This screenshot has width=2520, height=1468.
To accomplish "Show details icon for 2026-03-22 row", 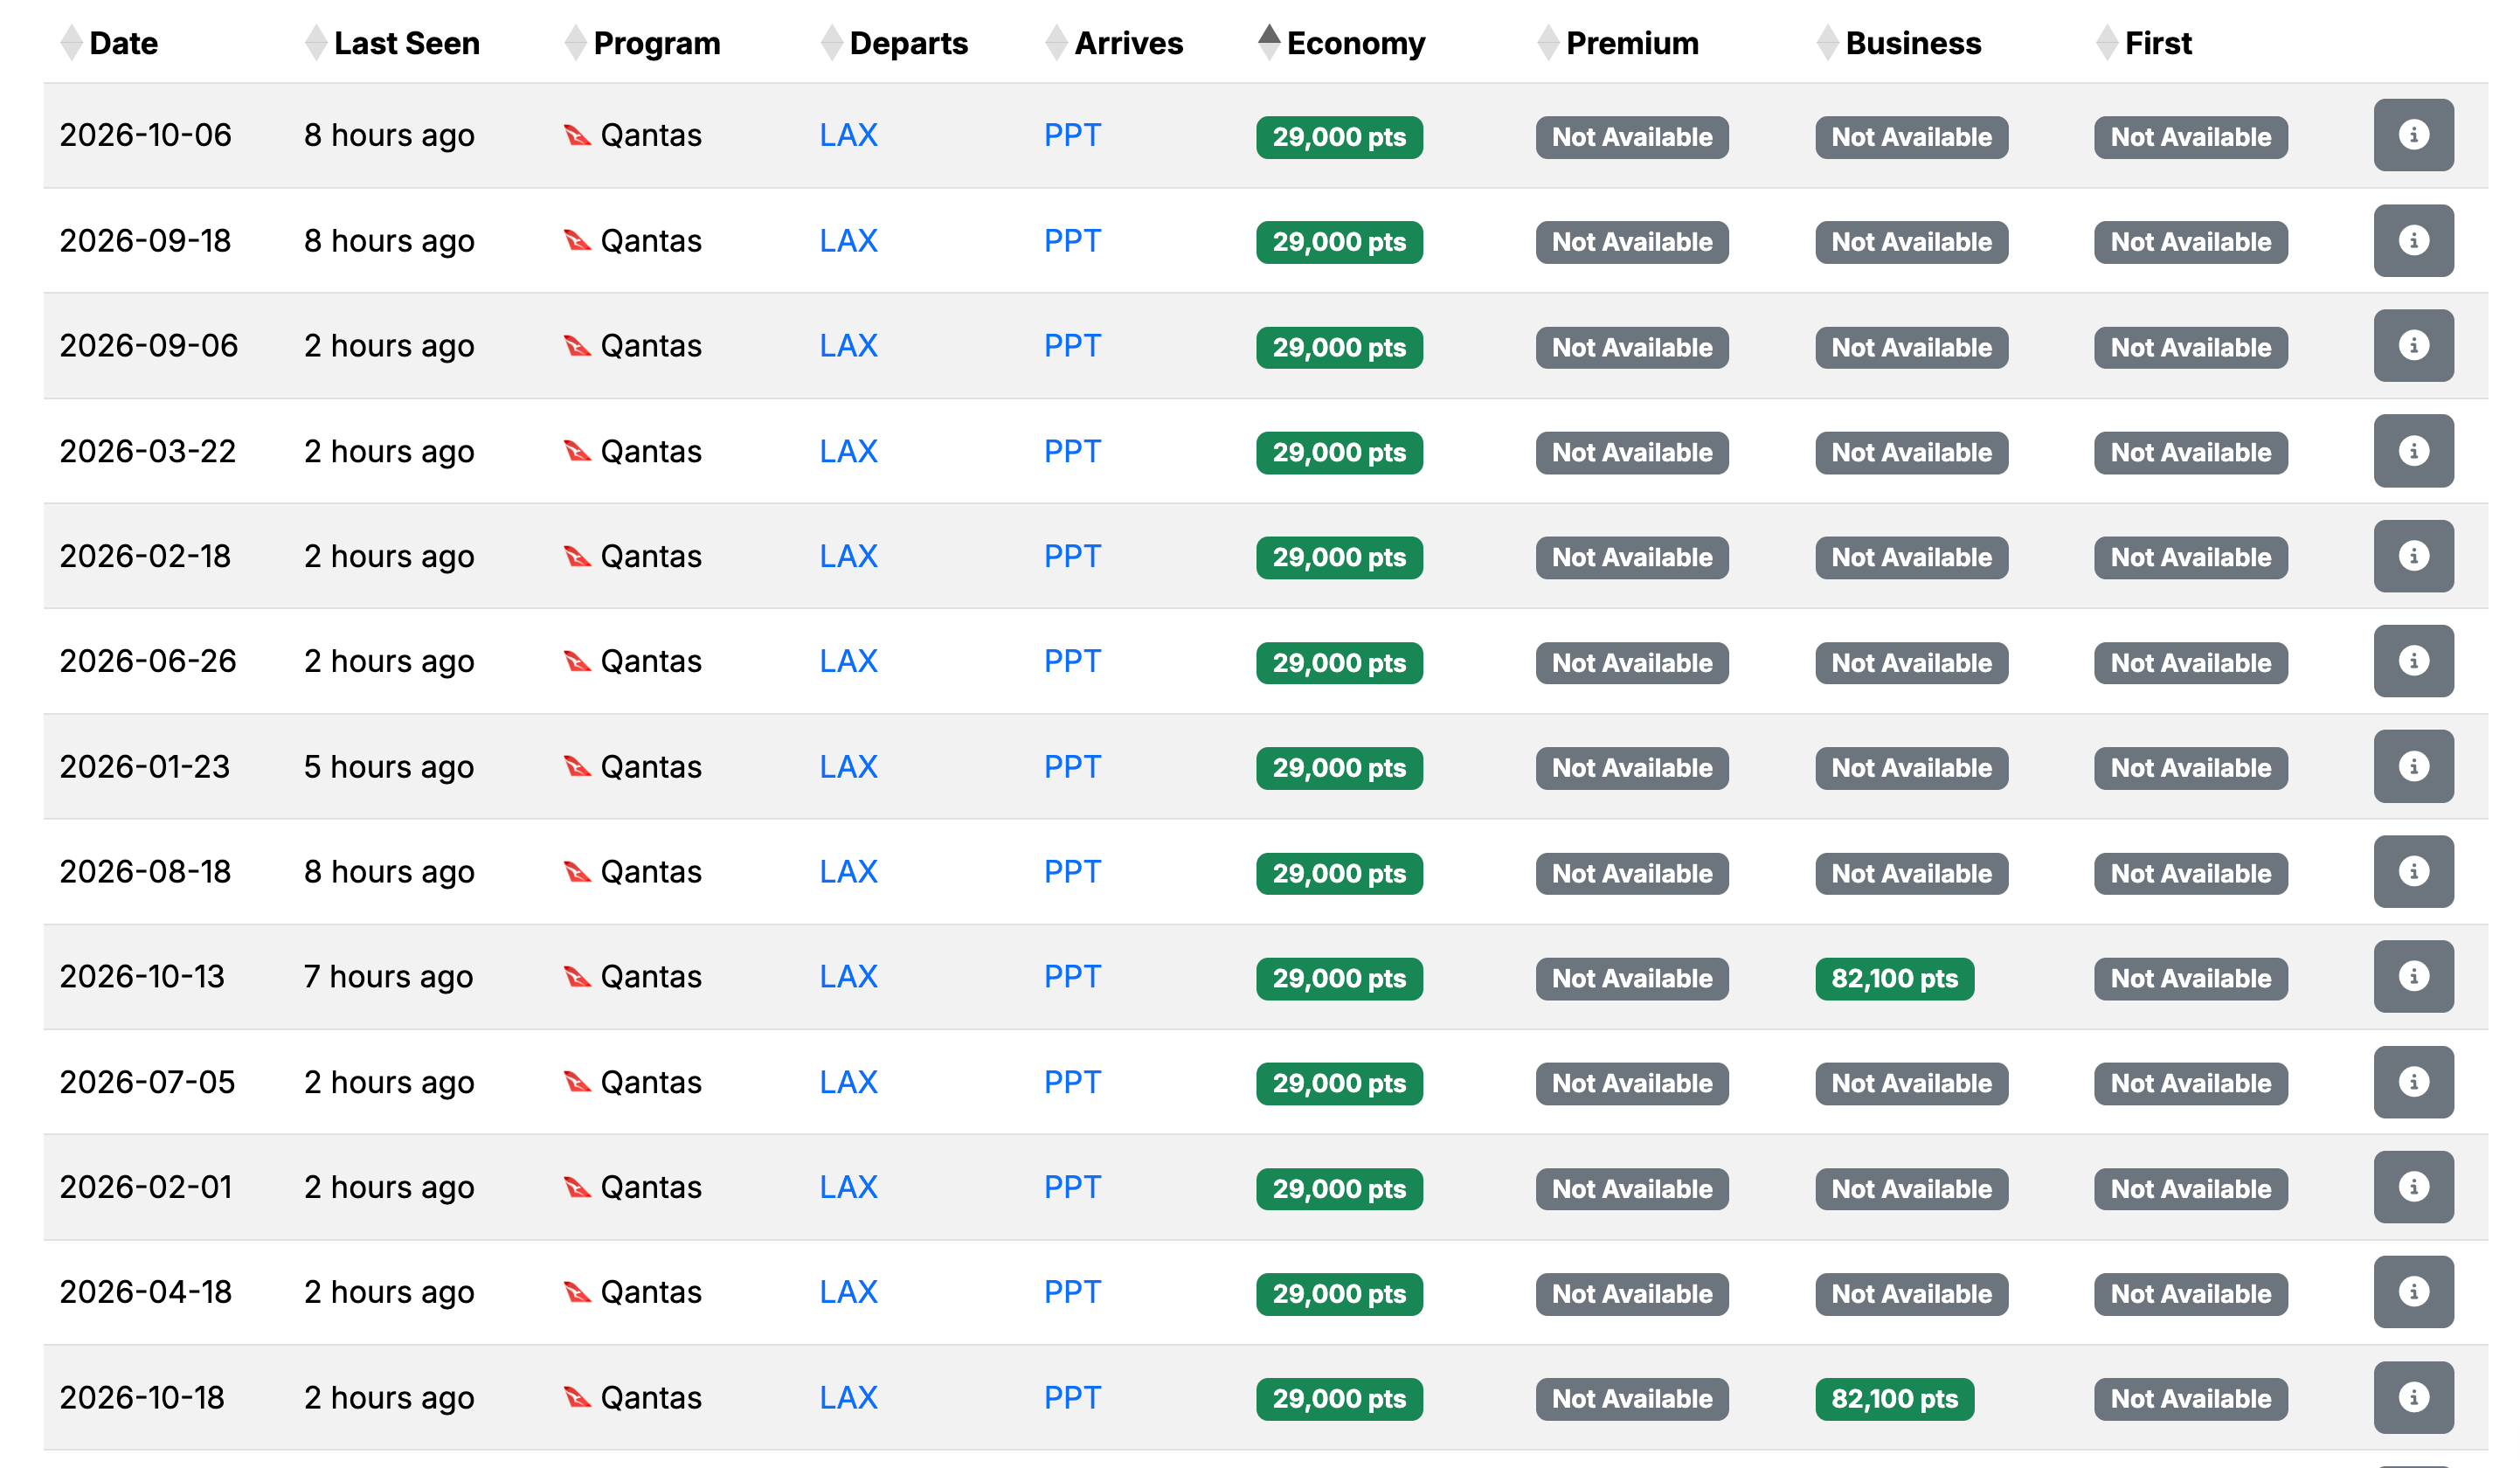I will pos(2412,451).
